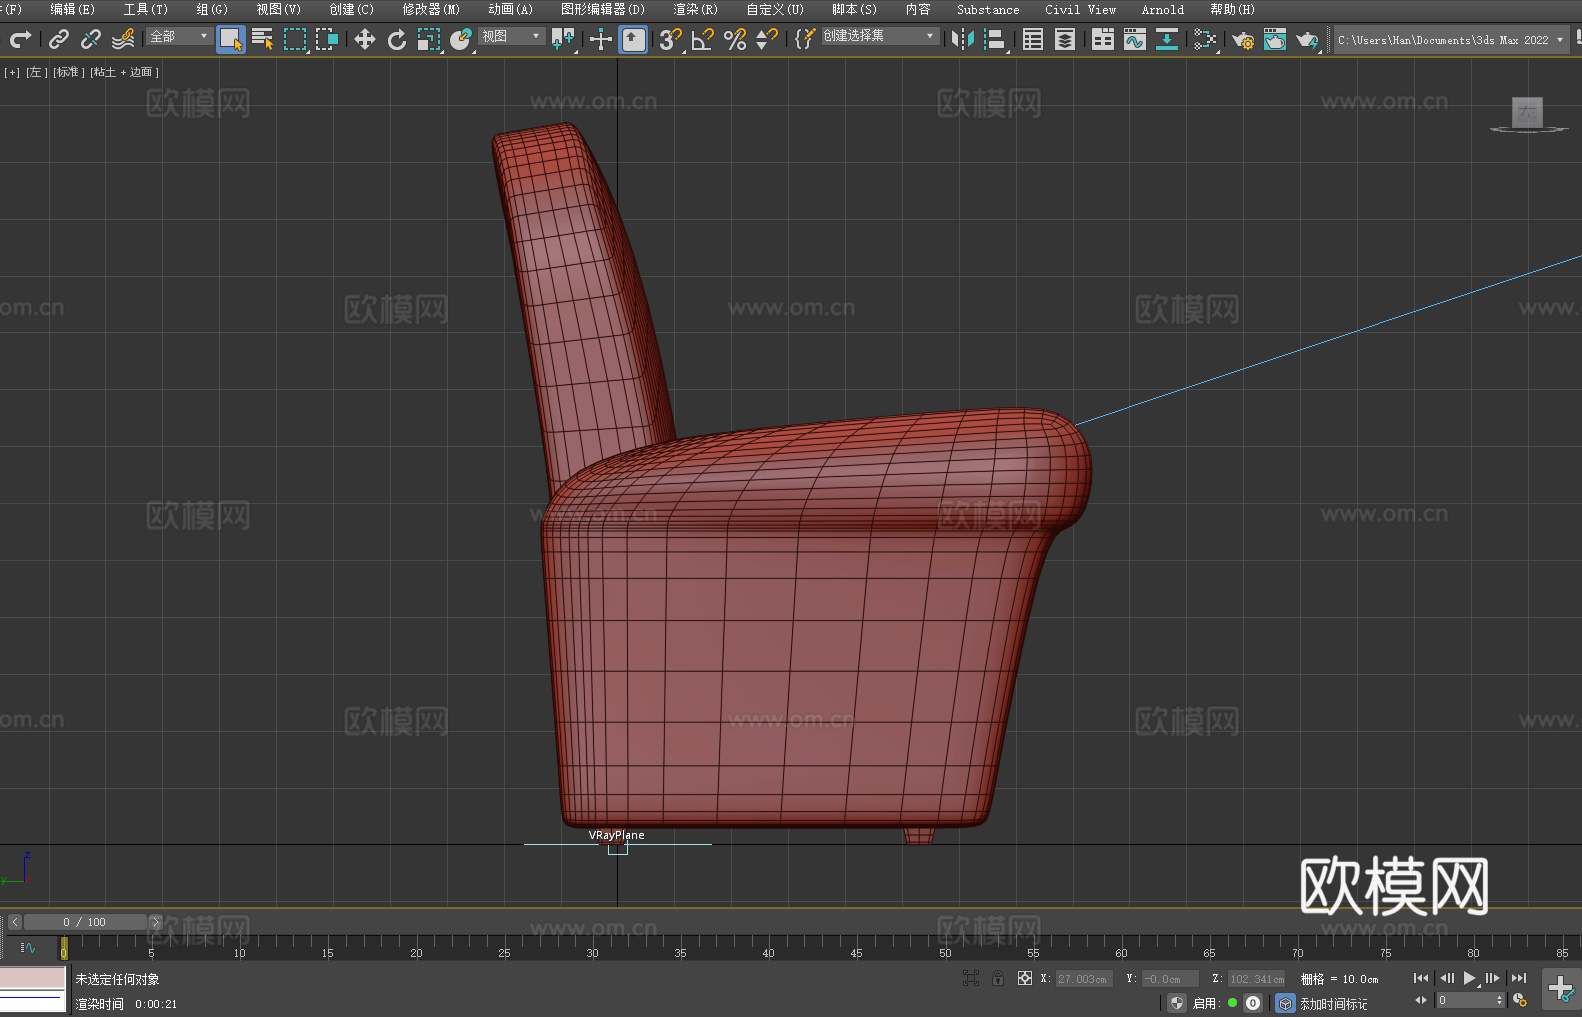The height and width of the screenshot is (1017, 1582).
Task: Open the Substance menu
Action: (x=988, y=9)
